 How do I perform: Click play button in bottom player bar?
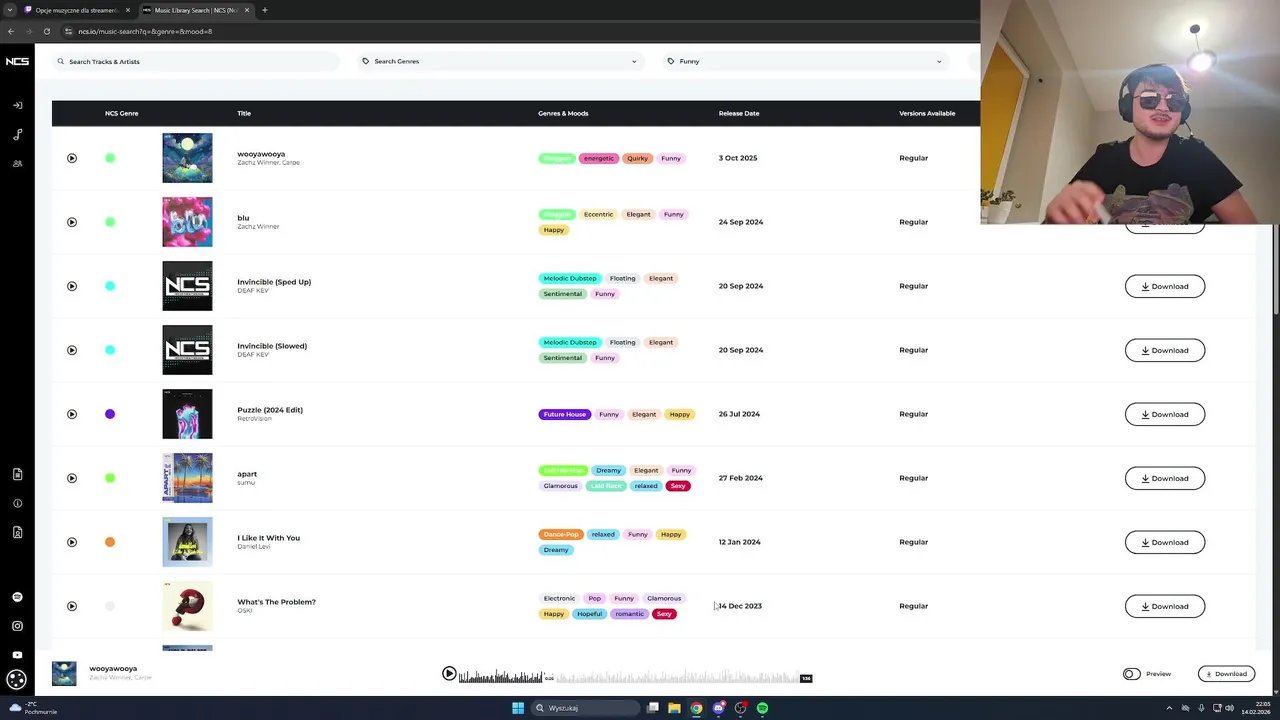pyautogui.click(x=449, y=674)
